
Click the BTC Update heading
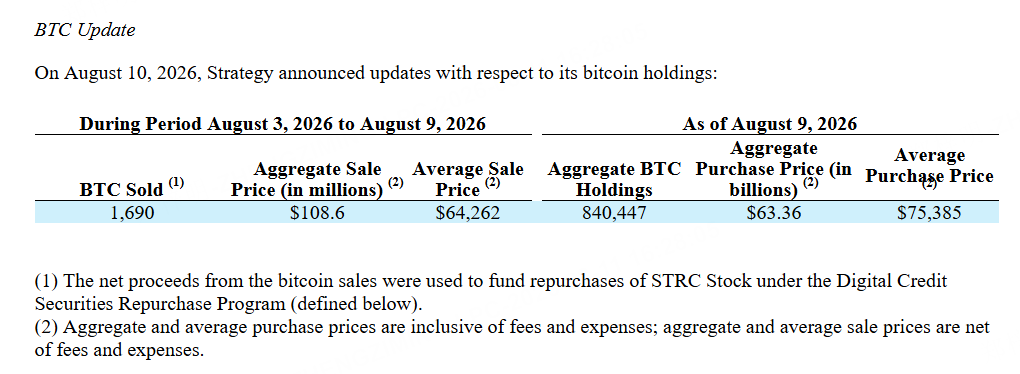pos(85,31)
